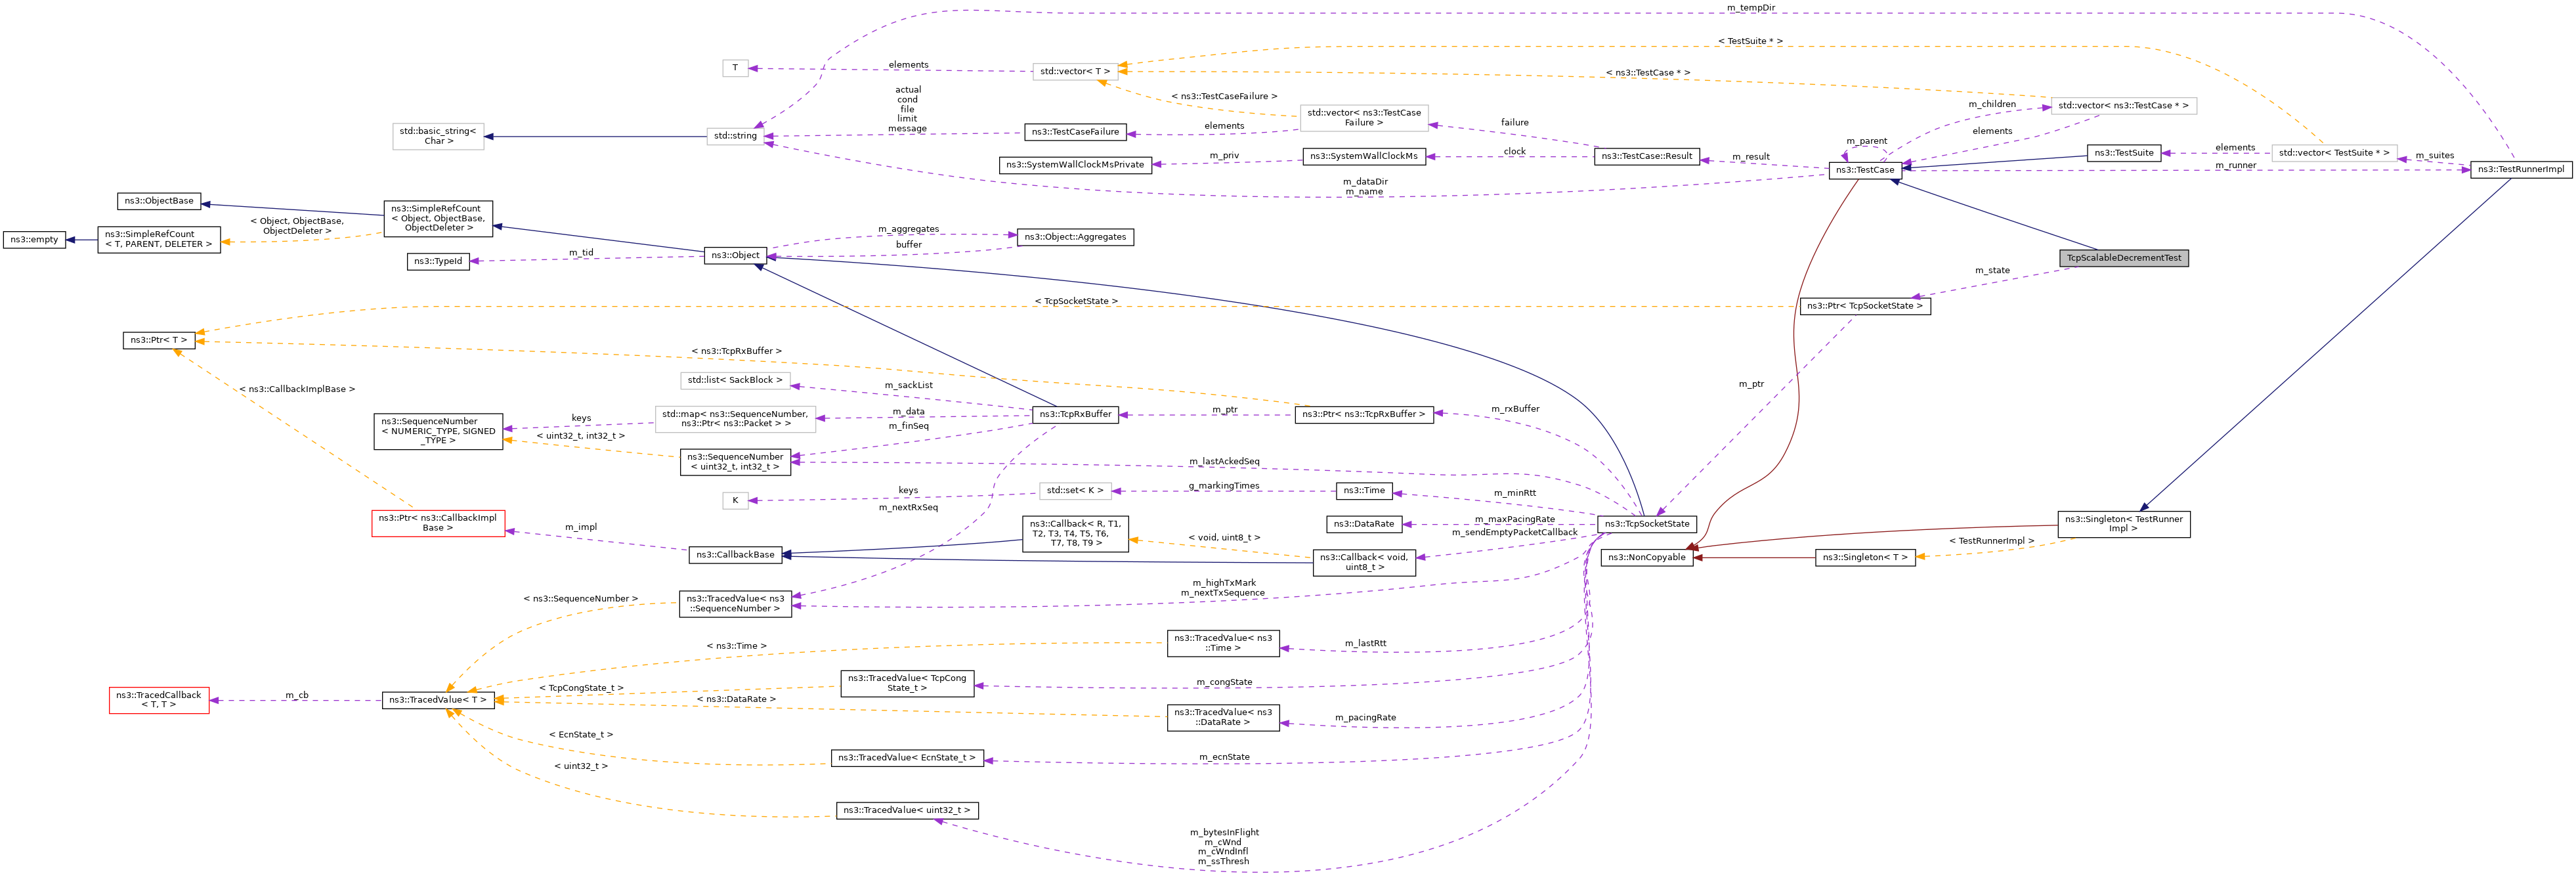The width and height of the screenshot is (2576, 876).
Task: Click the m_congState edge label
Action: 1224,682
